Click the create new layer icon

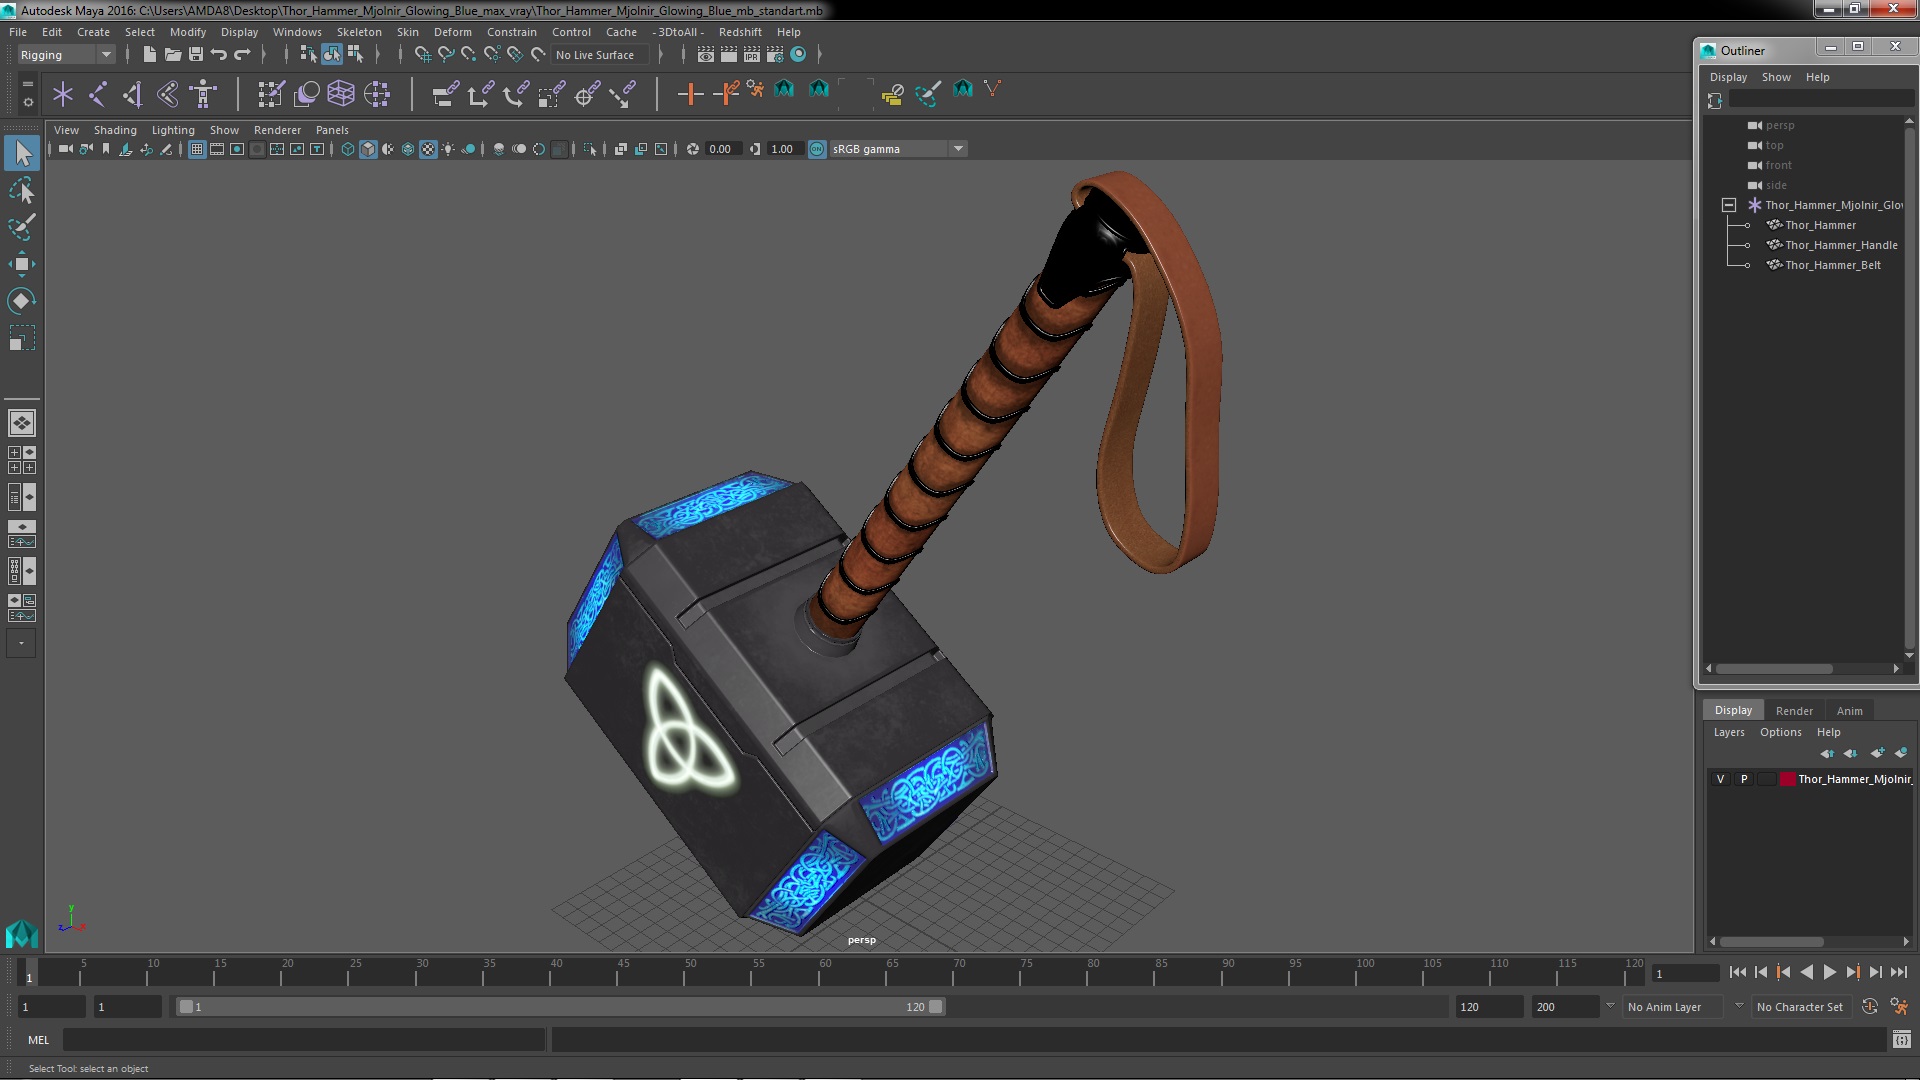coord(1877,753)
